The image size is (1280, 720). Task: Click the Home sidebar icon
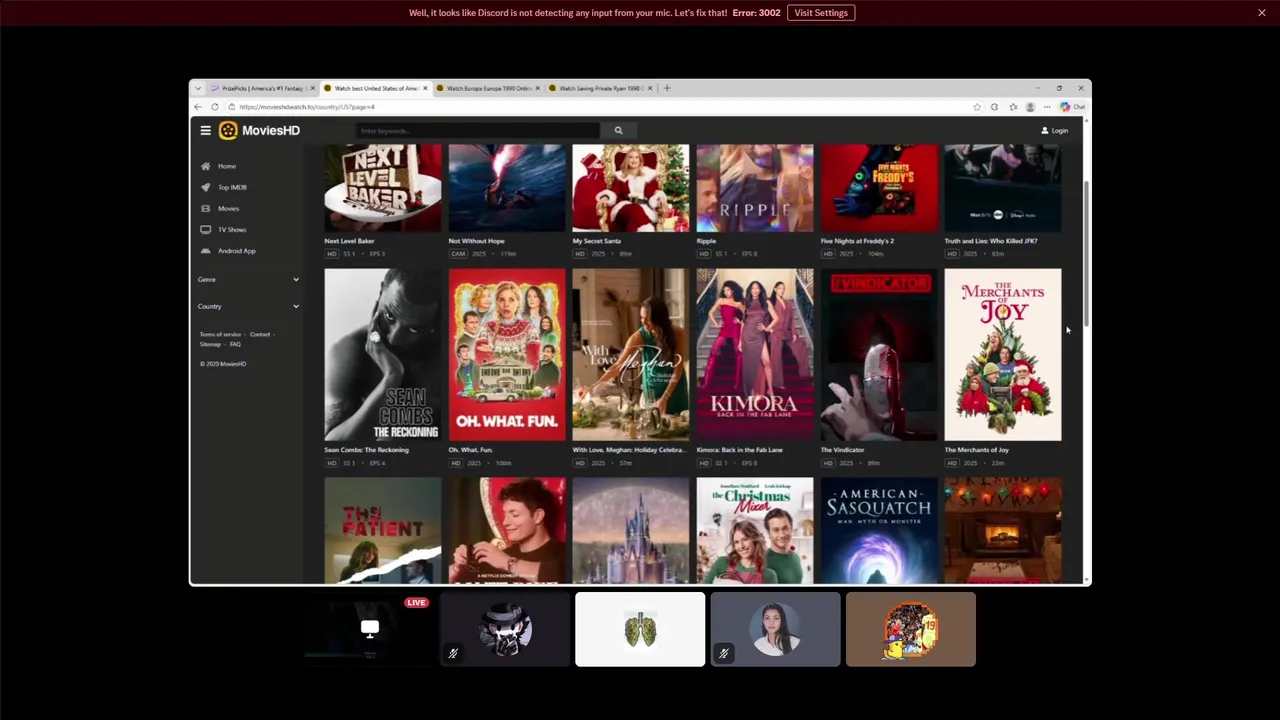click(205, 166)
